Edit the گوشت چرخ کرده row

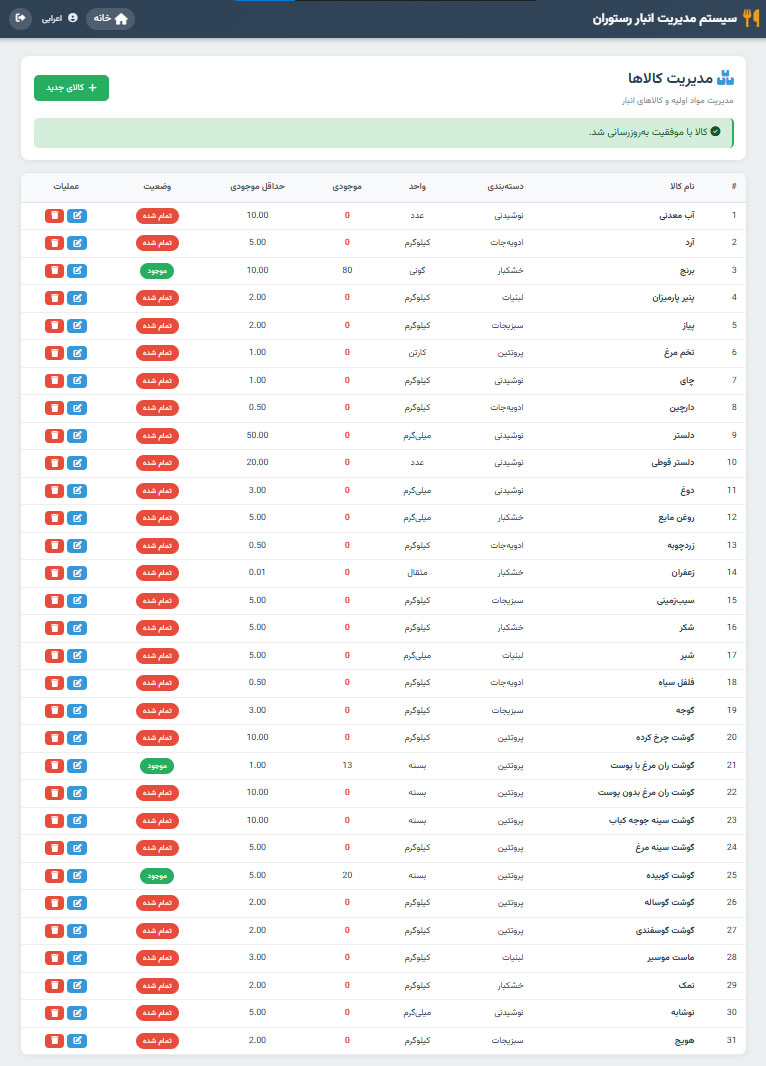pos(77,738)
